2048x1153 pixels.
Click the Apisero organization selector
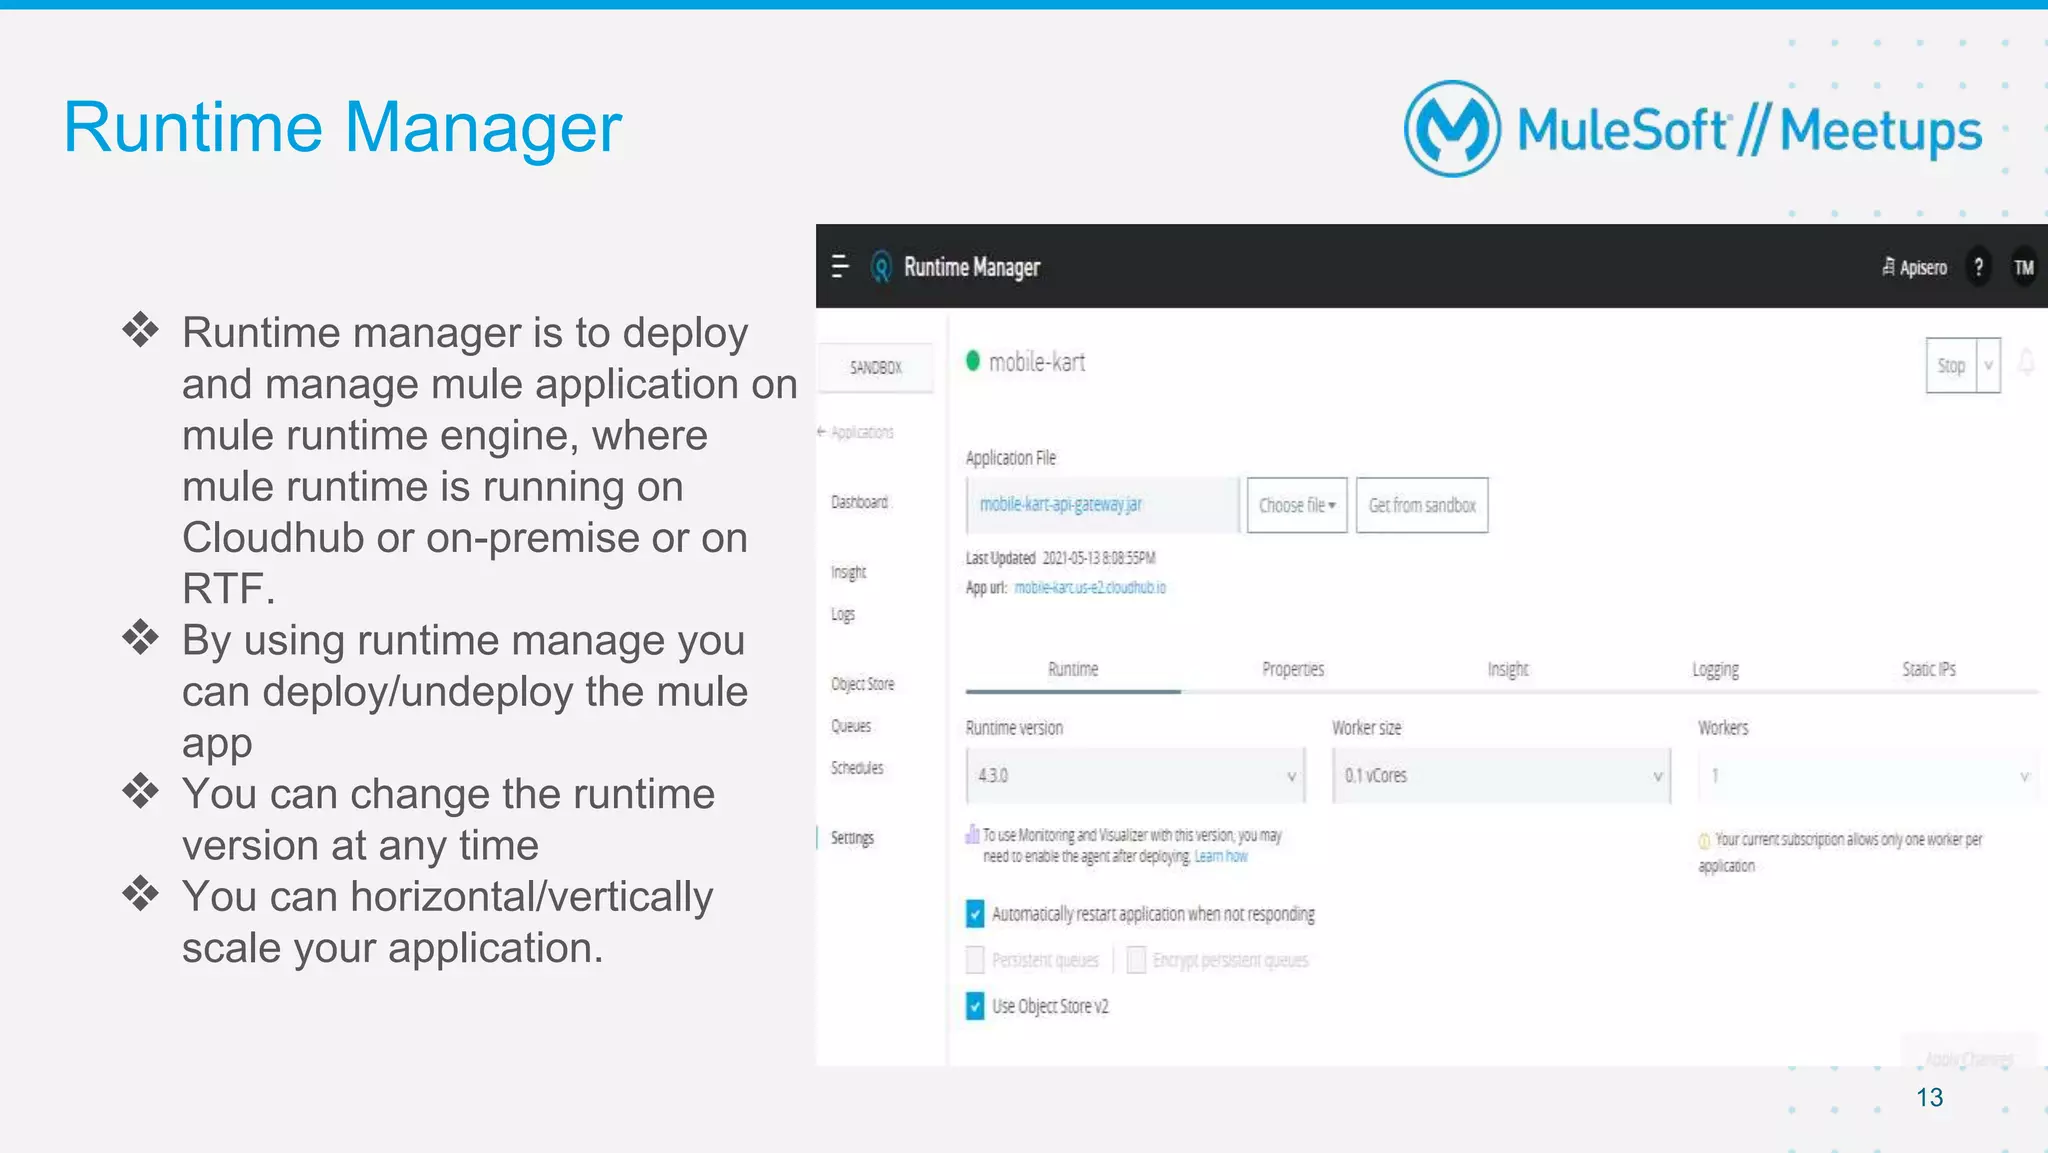tap(1914, 267)
